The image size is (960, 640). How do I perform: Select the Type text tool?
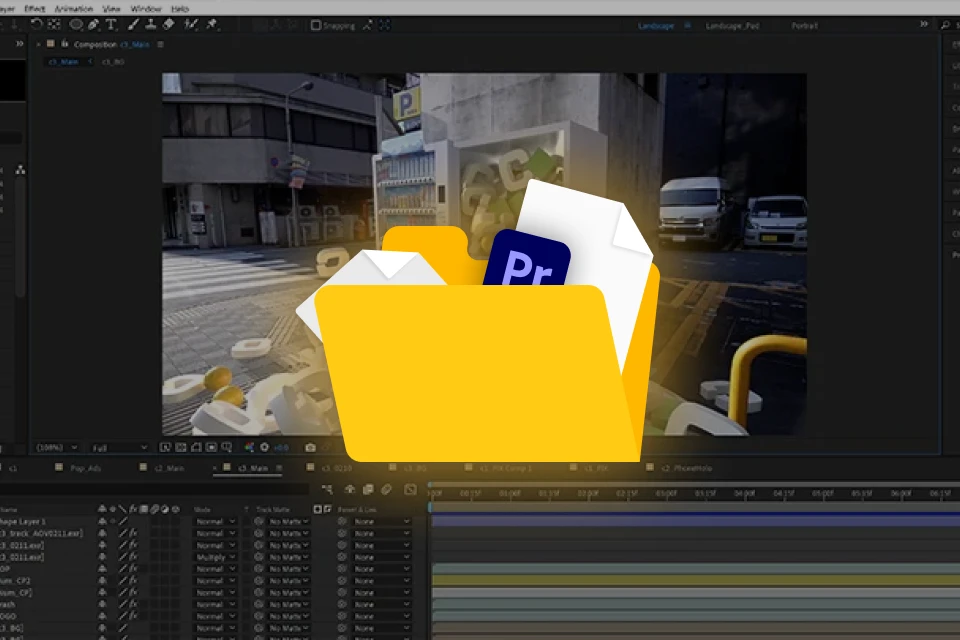(111, 24)
